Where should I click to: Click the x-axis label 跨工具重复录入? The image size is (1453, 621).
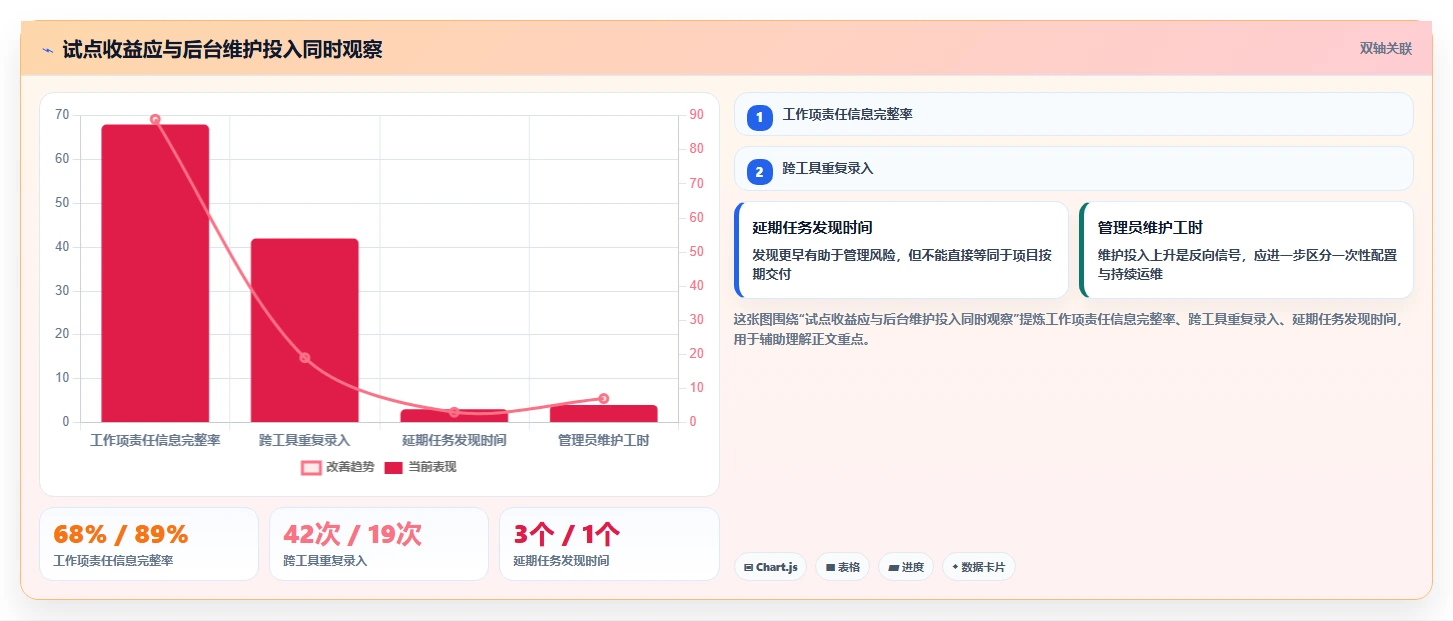(x=305, y=440)
